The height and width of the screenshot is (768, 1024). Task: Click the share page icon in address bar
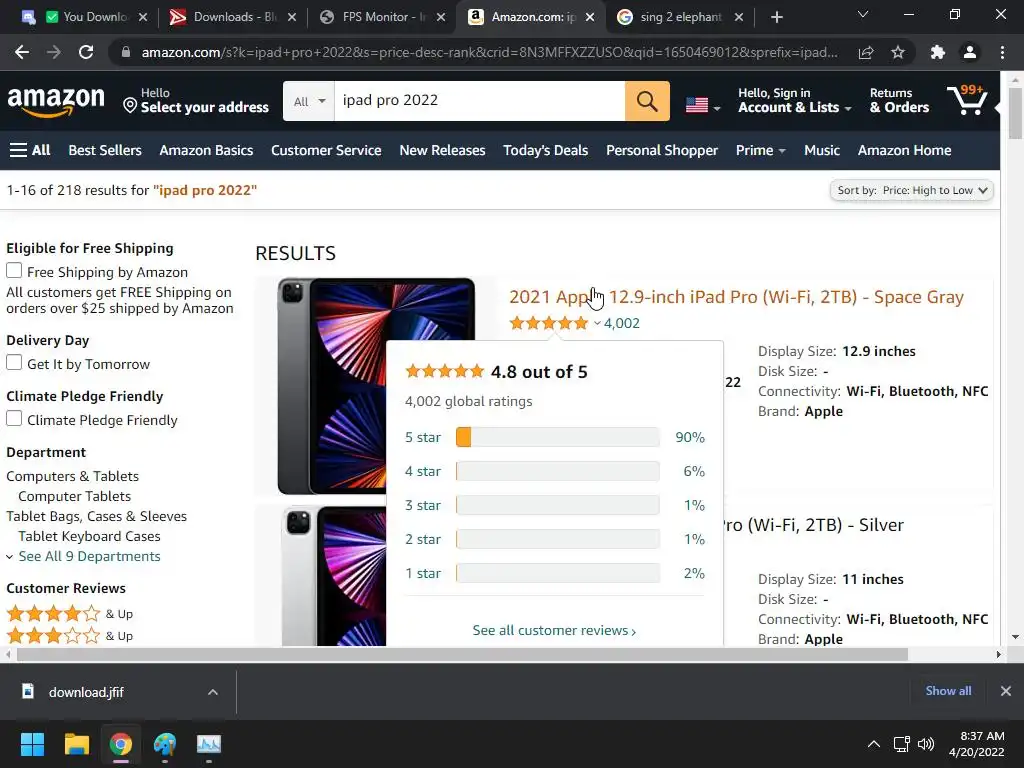(866, 52)
